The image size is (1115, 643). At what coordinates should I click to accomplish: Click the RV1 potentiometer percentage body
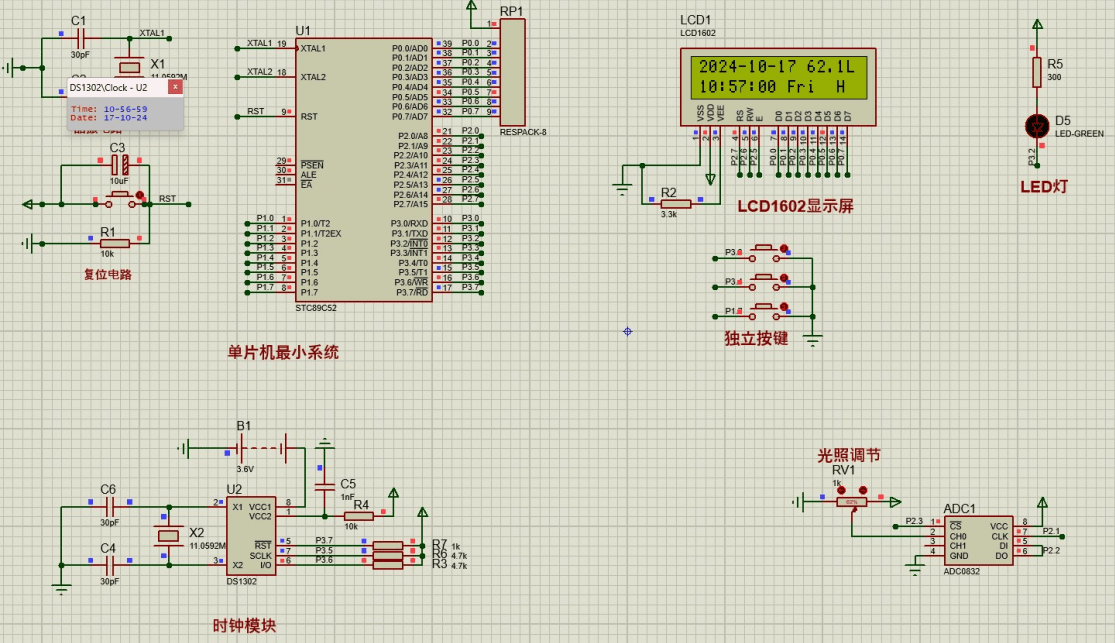[851, 501]
